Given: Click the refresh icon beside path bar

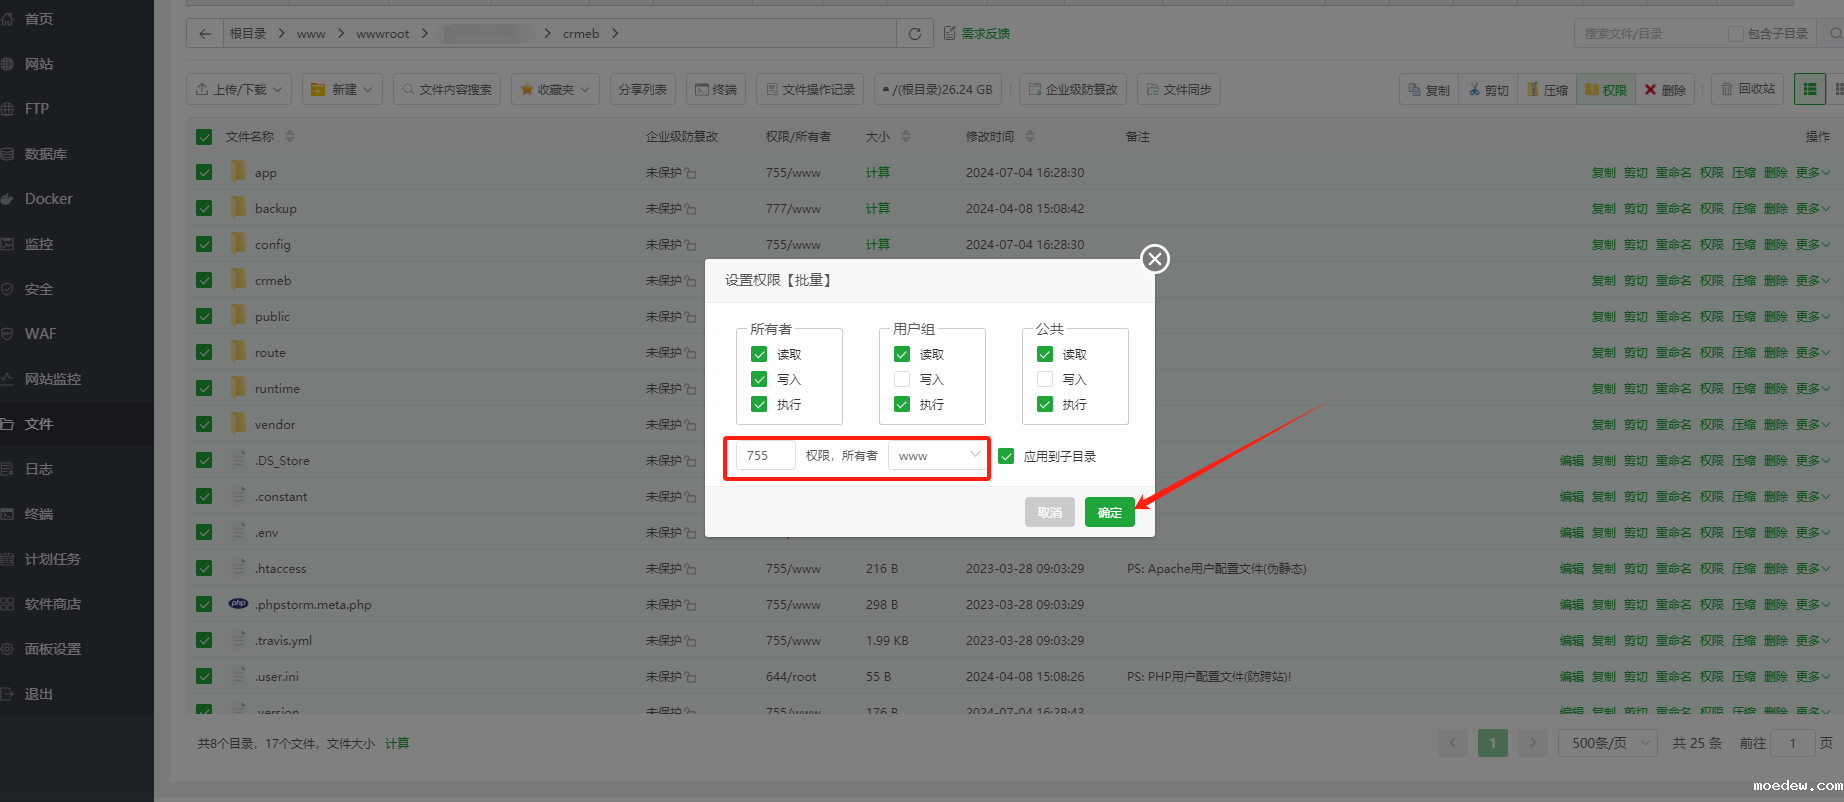Looking at the screenshot, I should tap(914, 34).
